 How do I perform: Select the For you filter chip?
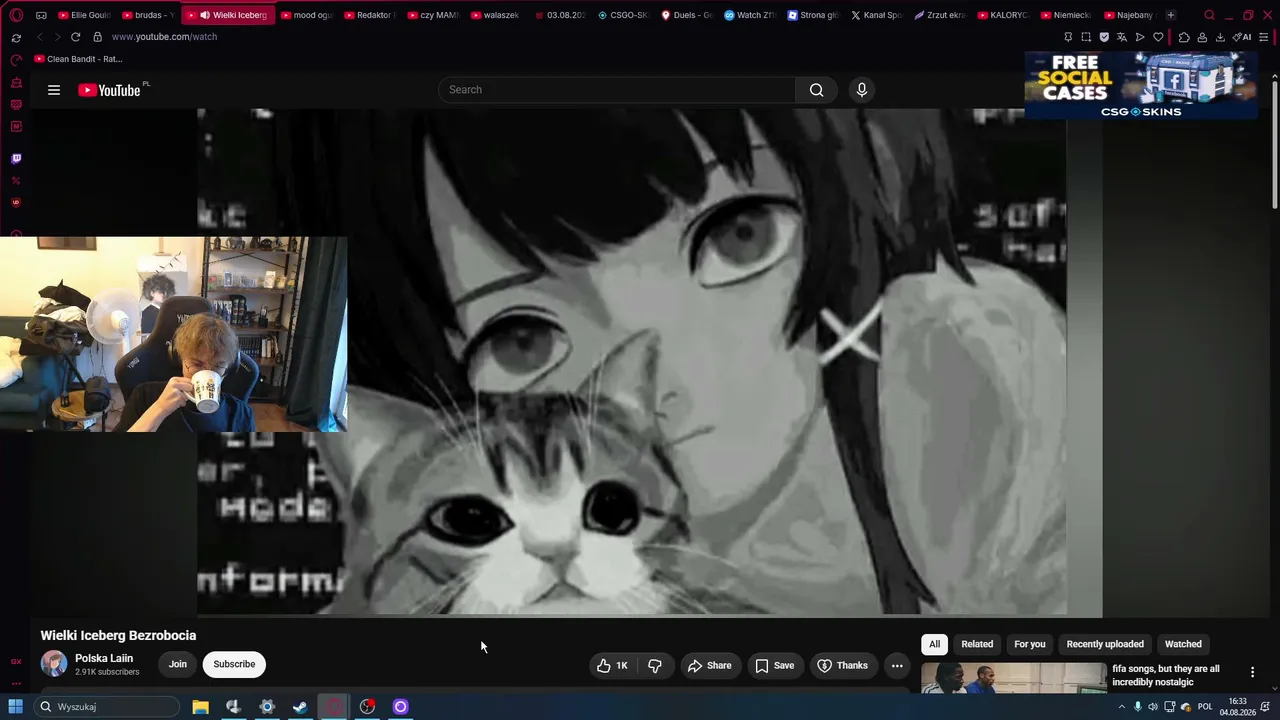(x=1030, y=644)
